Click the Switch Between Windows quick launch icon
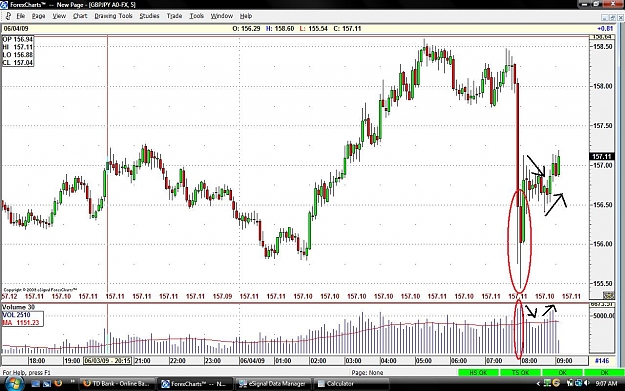The height and width of the screenshot is (391, 625). tap(47, 384)
